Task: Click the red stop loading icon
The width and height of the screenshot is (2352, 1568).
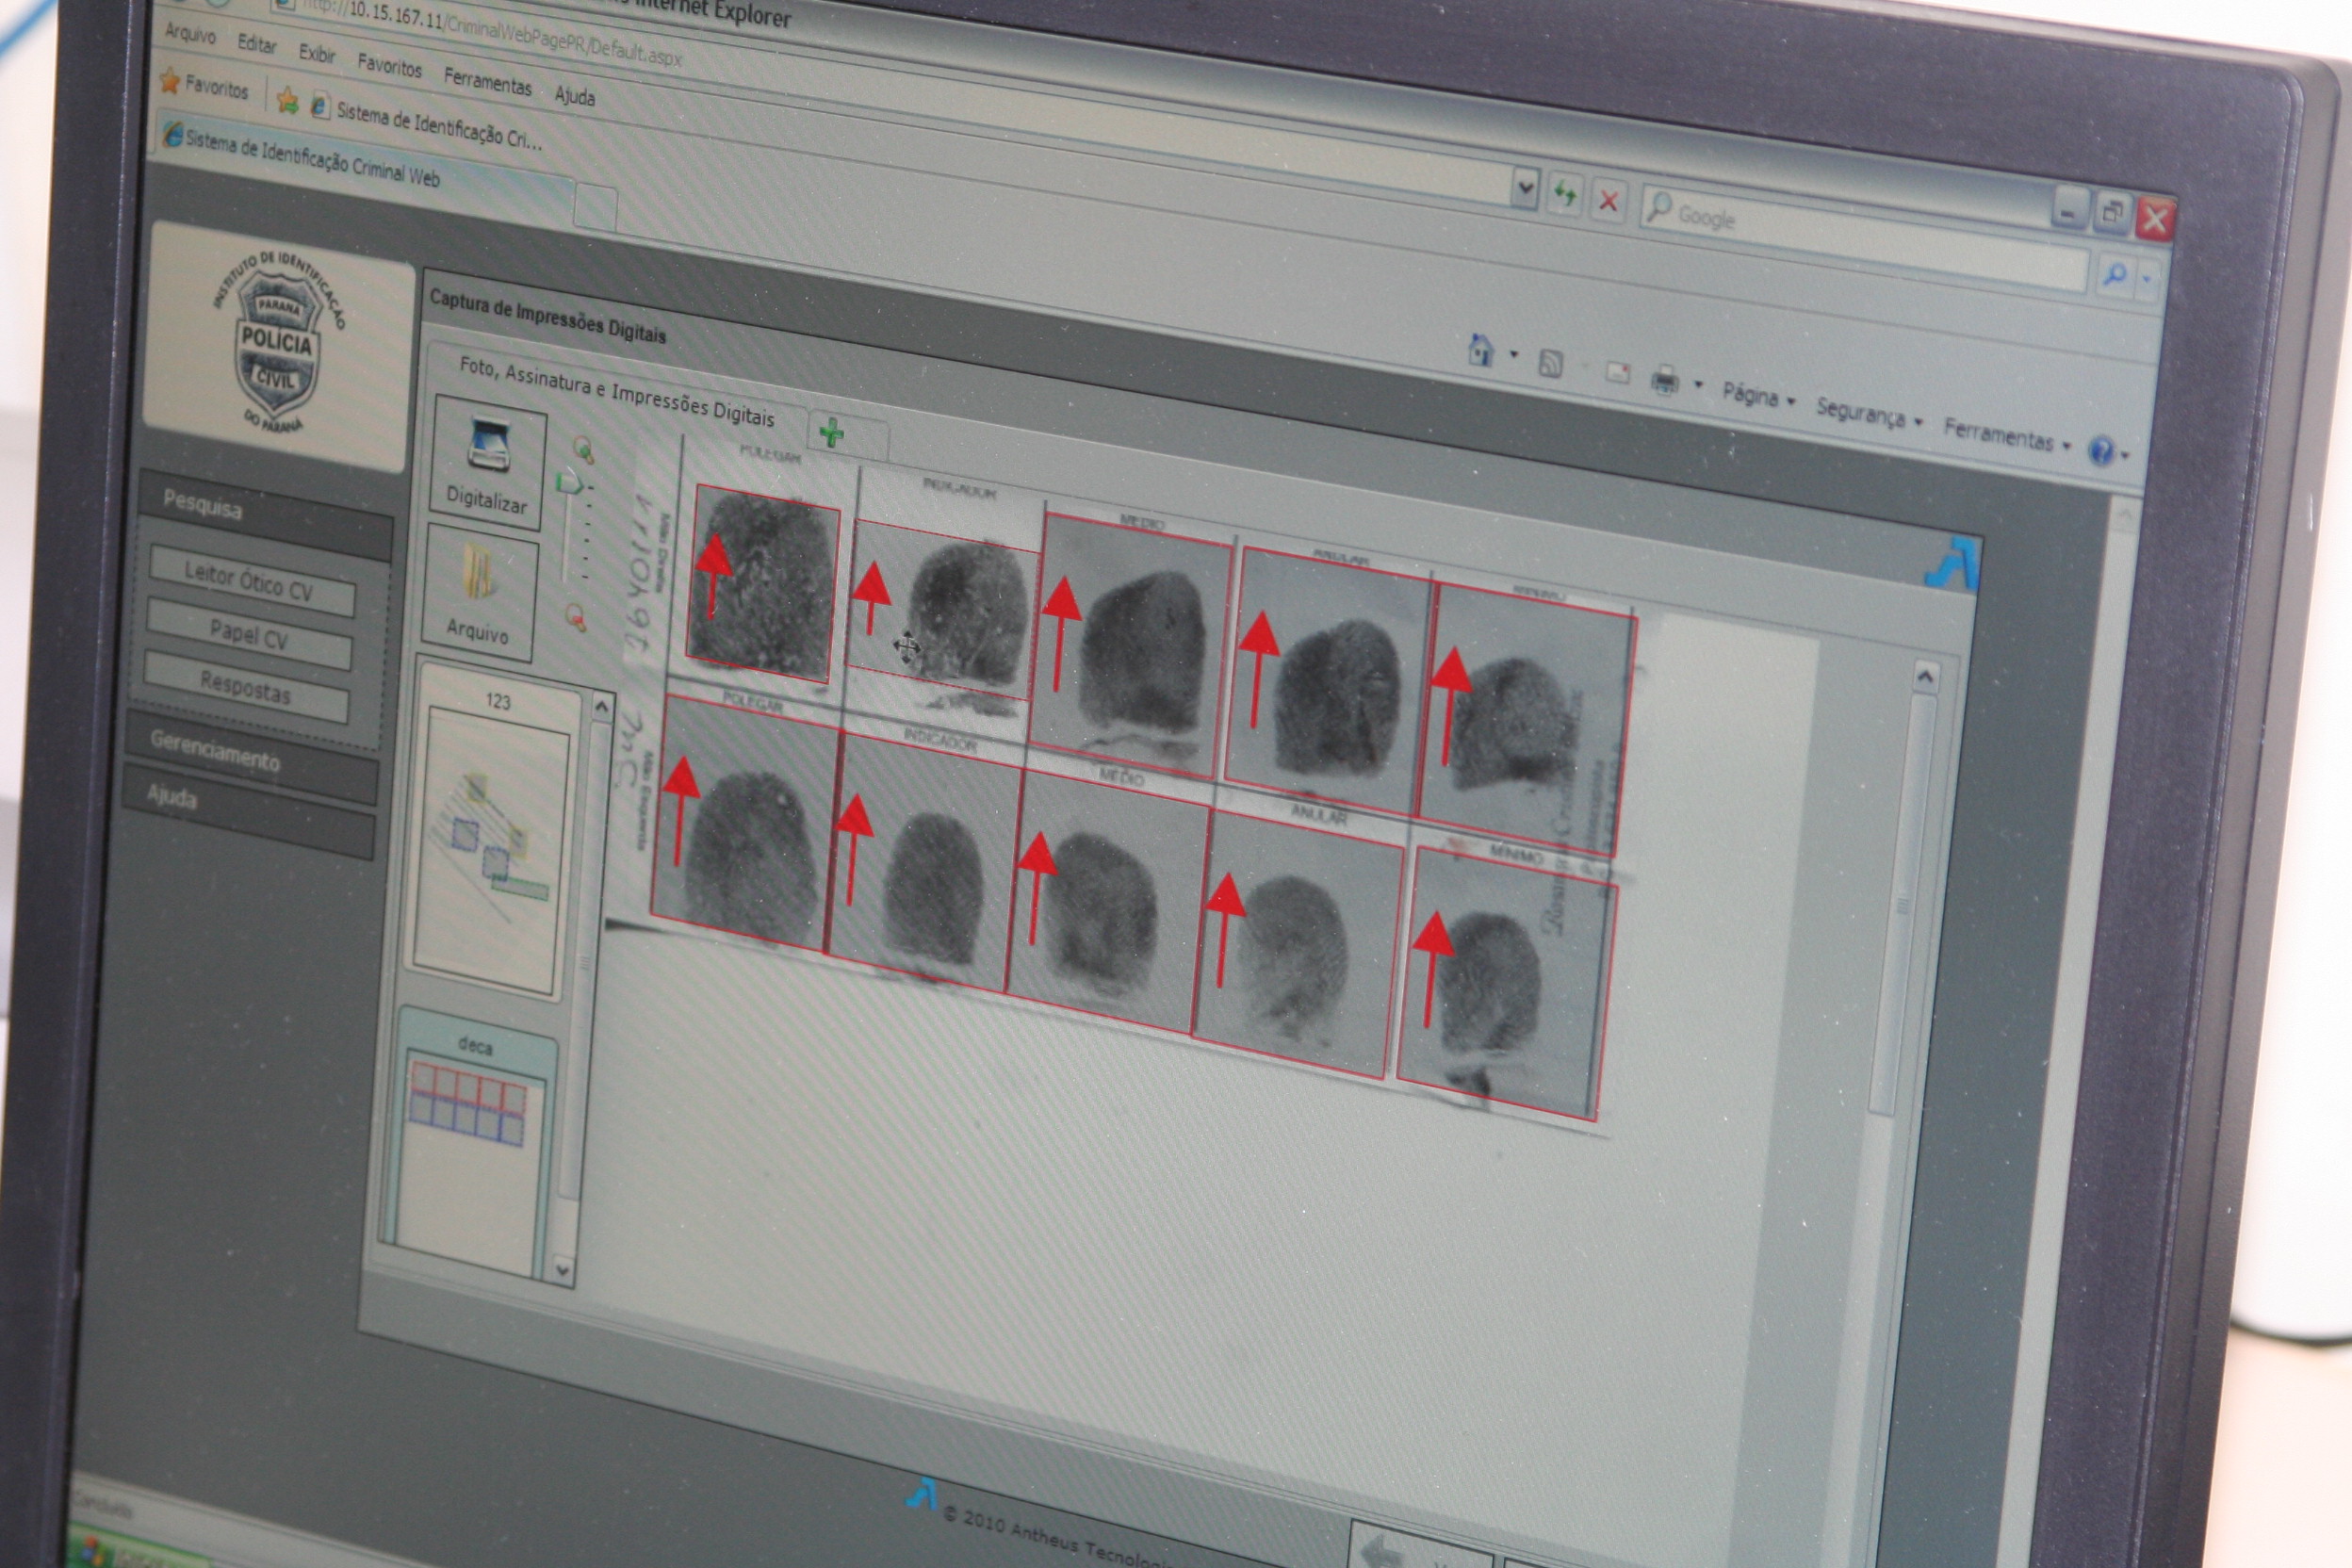Action: tap(1608, 202)
